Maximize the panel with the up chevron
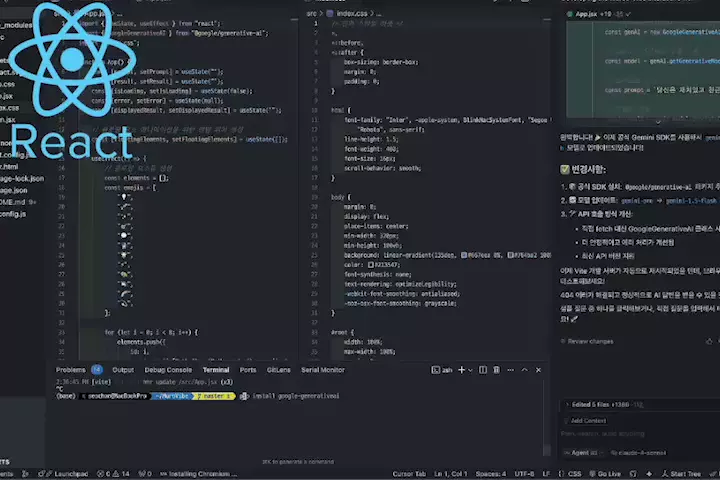The height and width of the screenshot is (480, 720). (524, 370)
